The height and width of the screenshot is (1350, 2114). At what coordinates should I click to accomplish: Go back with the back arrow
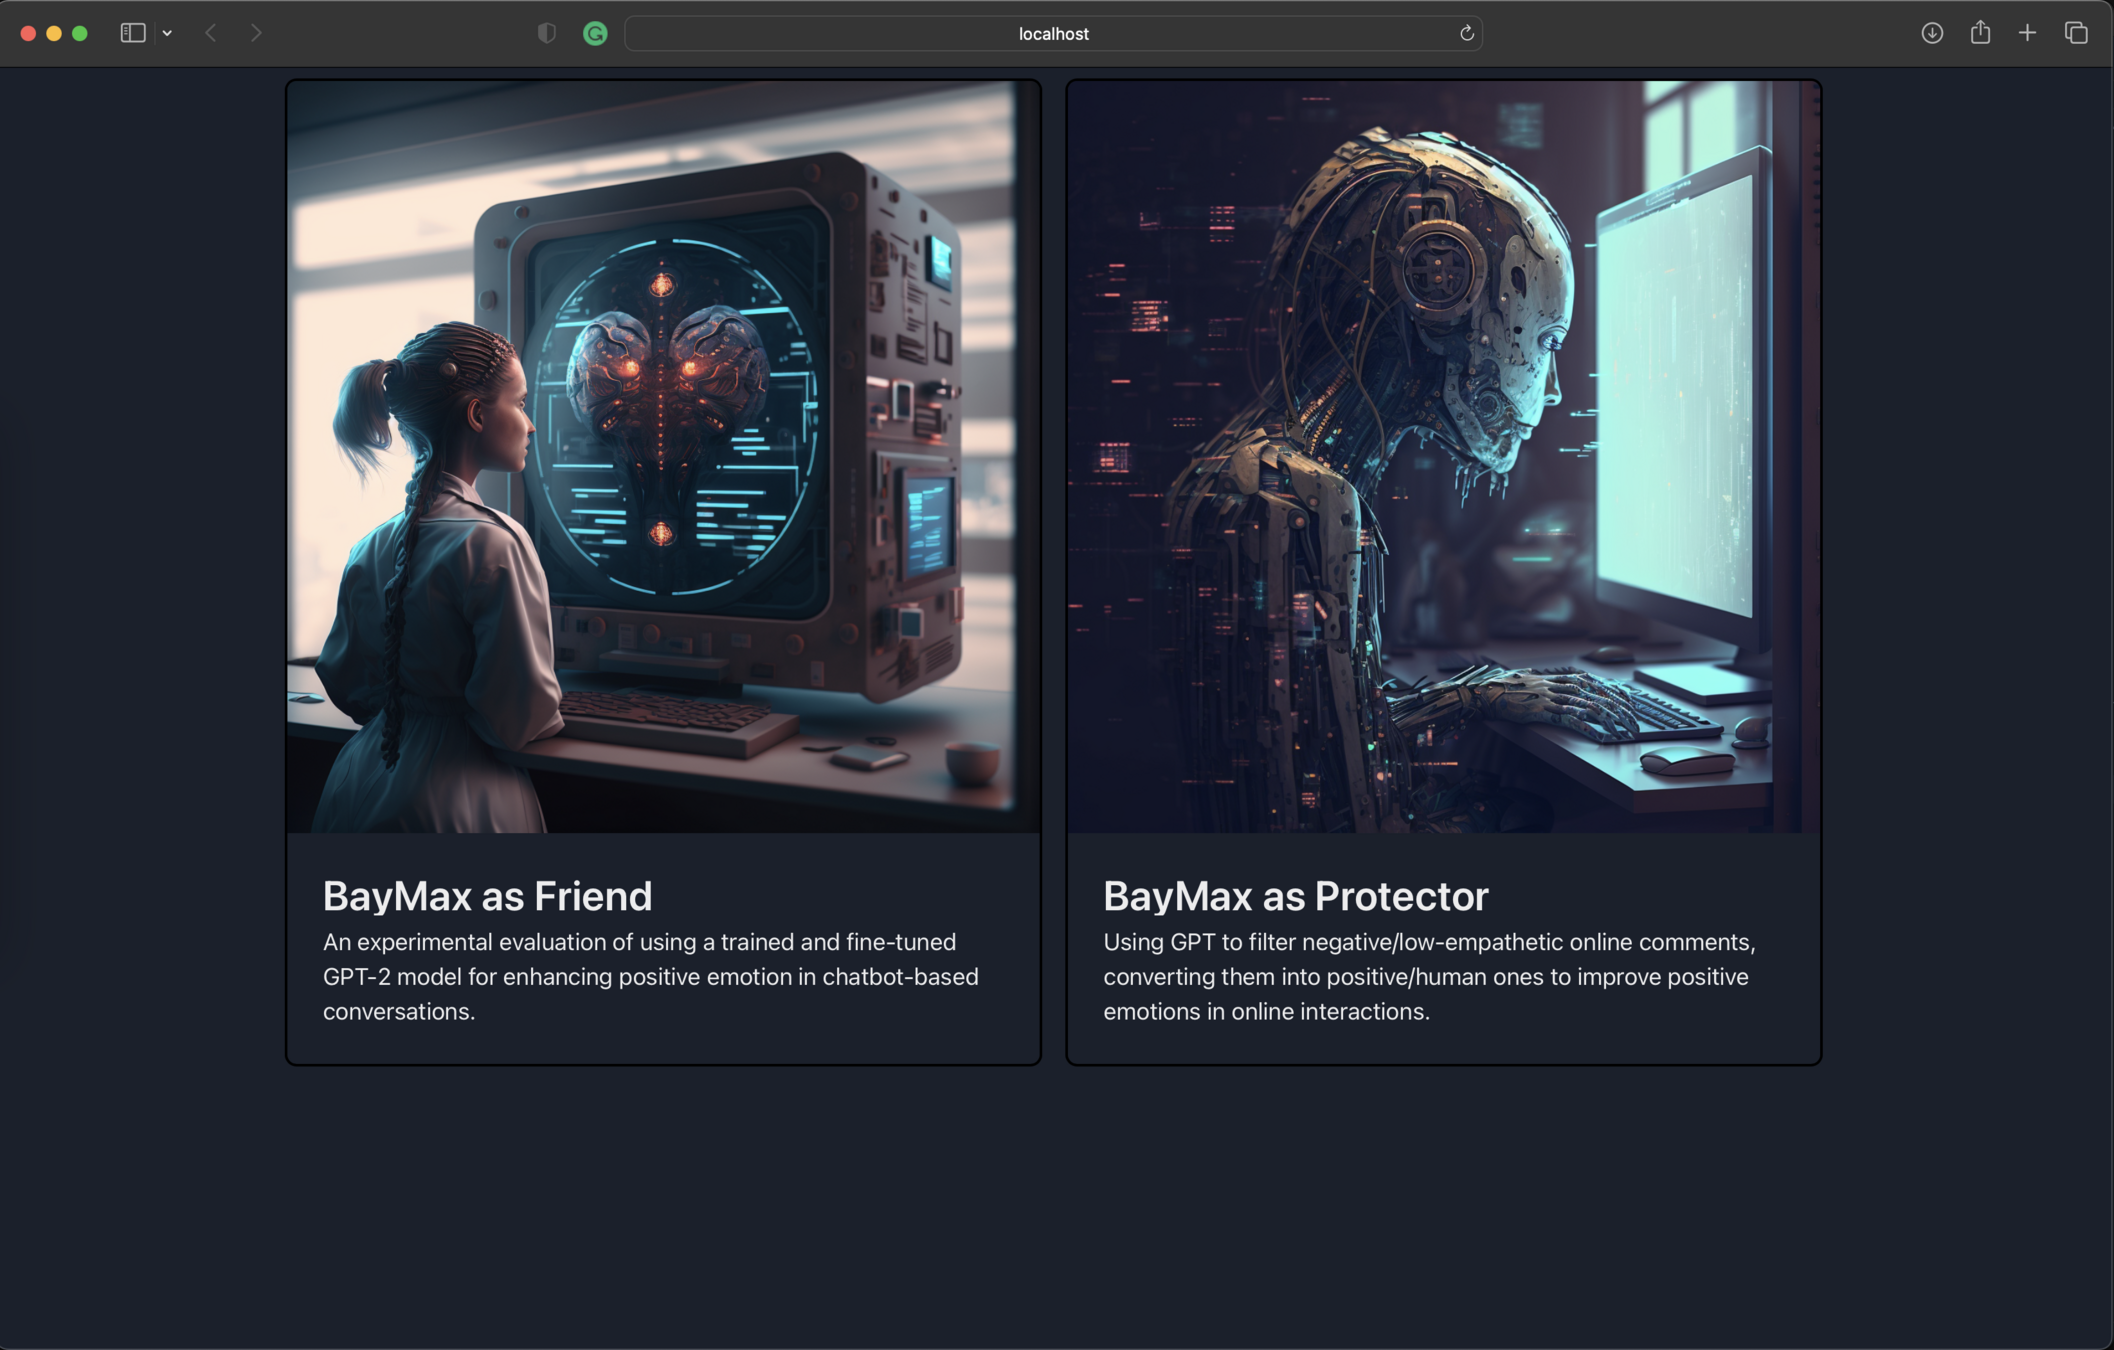(211, 33)
